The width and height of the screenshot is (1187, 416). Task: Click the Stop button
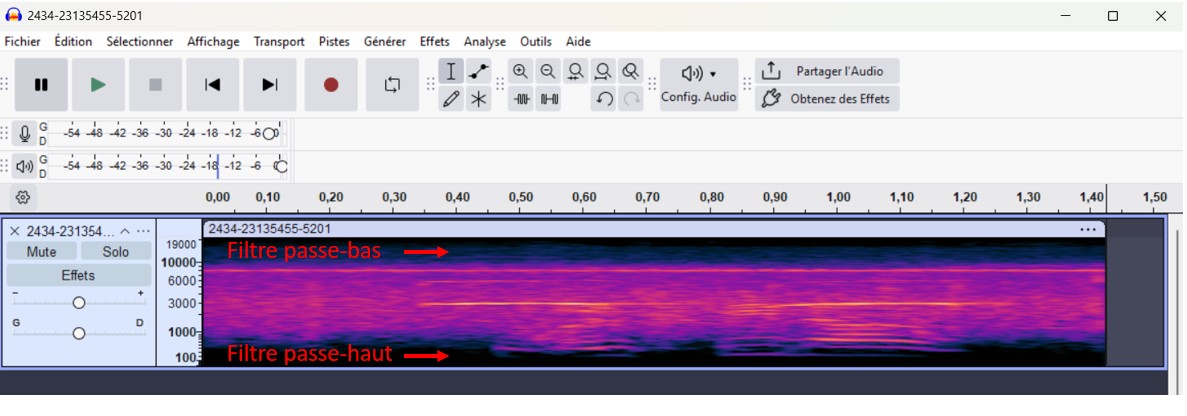coord(155,85)
